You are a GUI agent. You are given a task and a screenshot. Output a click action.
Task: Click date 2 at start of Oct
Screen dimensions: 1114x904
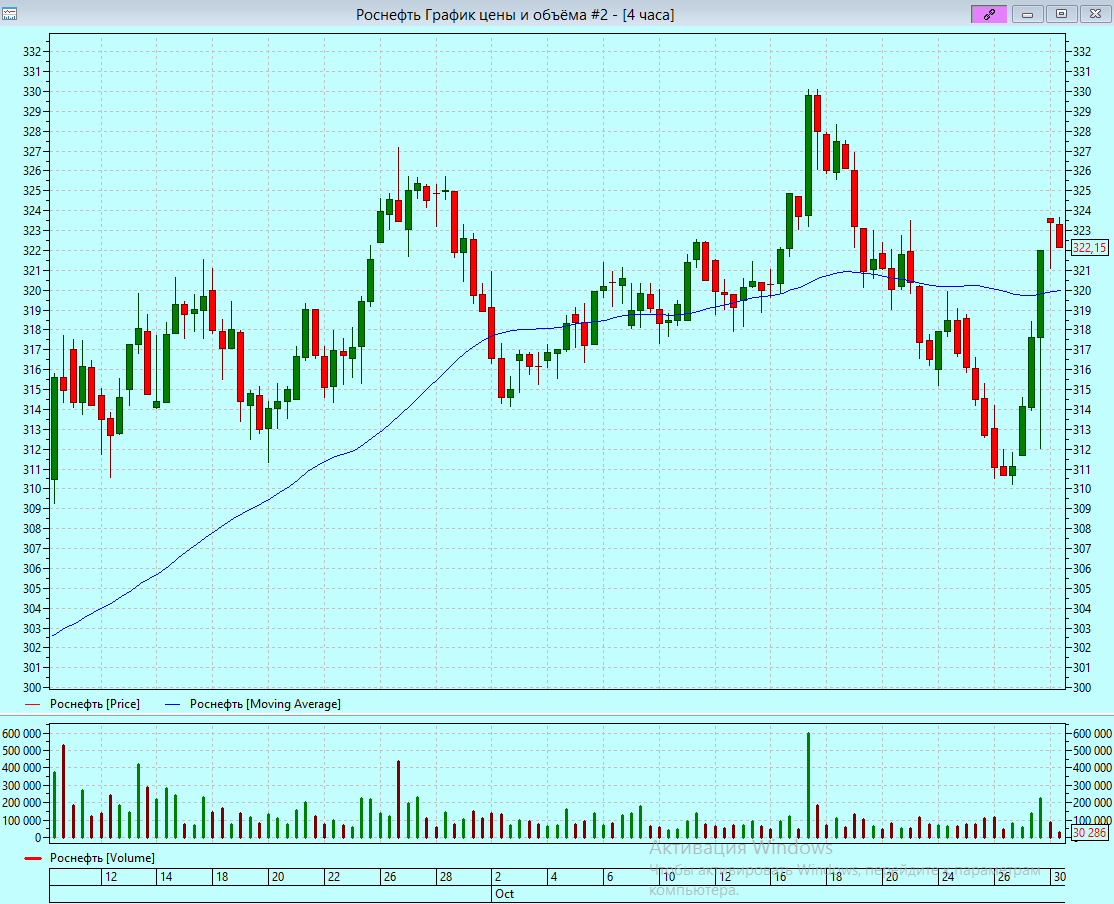pos(498,877)
